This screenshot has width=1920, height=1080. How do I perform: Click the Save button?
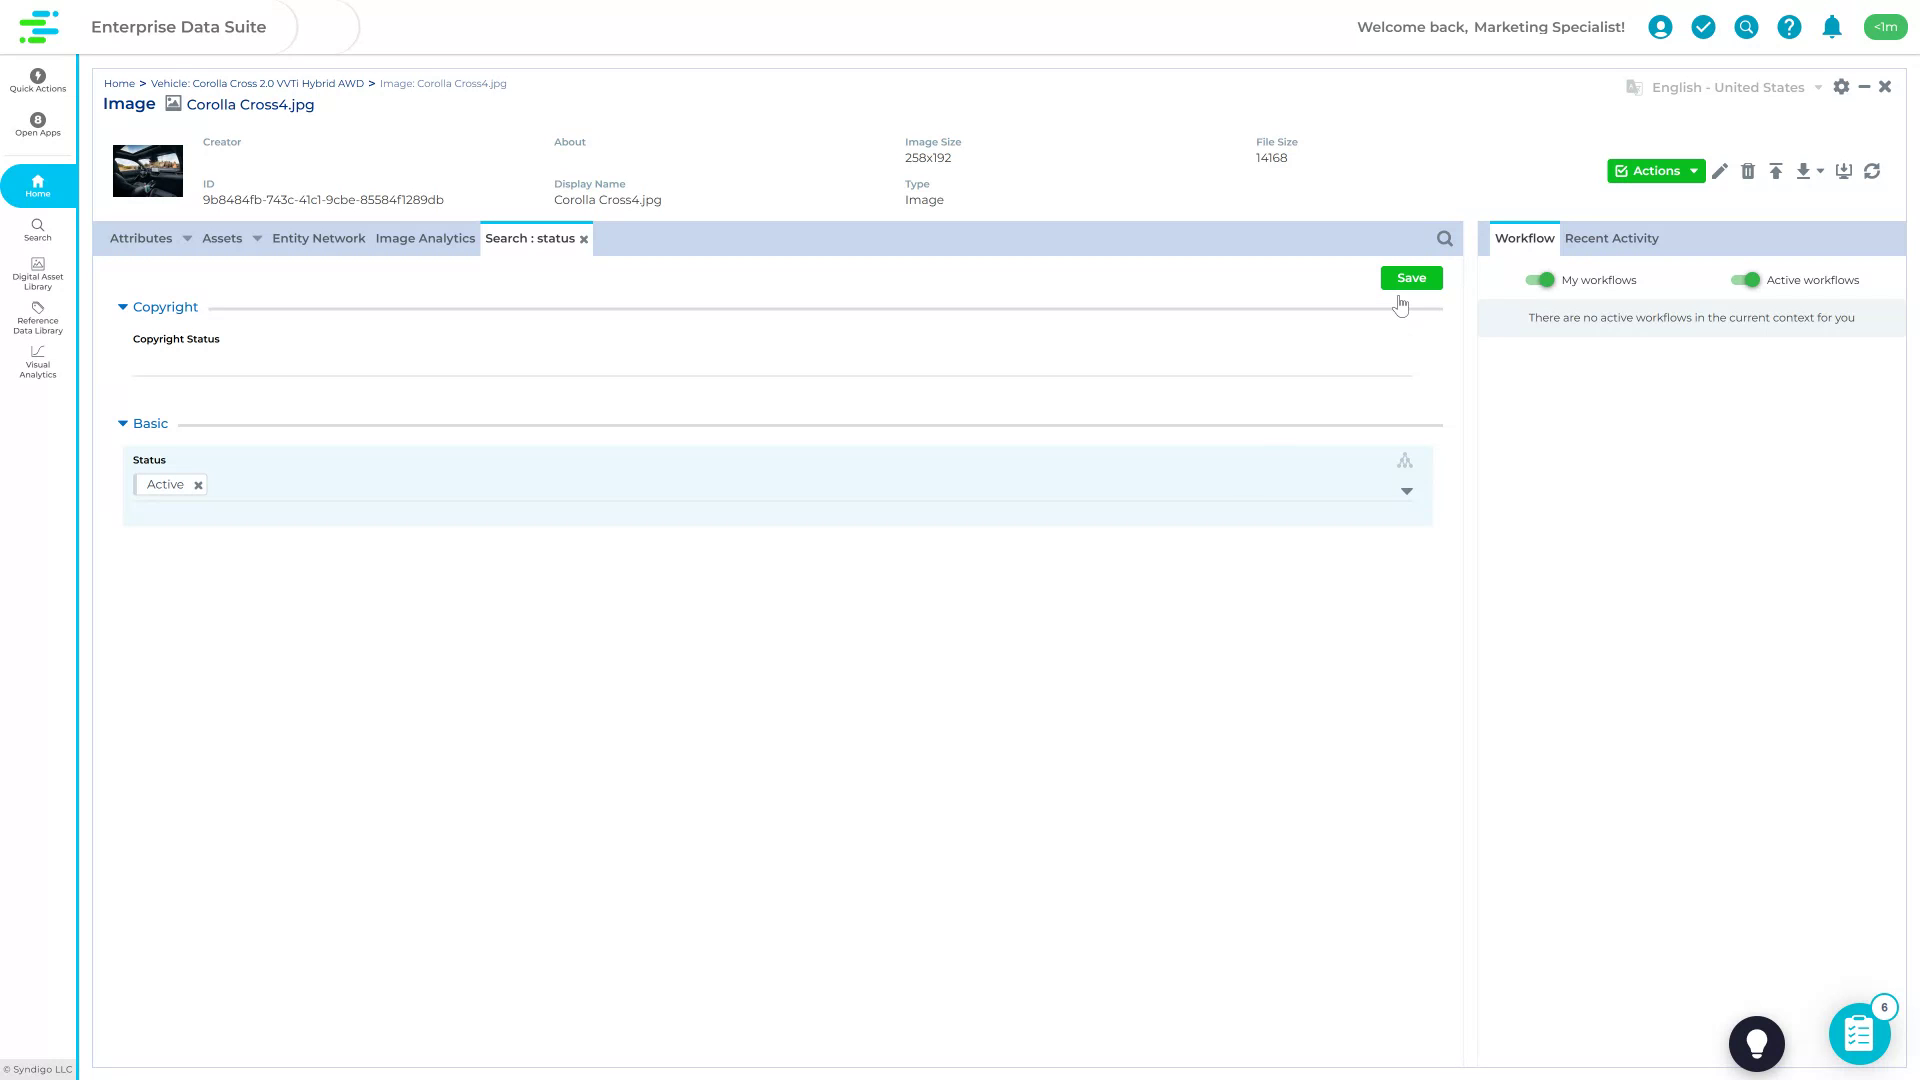(x=1410, y=278)
